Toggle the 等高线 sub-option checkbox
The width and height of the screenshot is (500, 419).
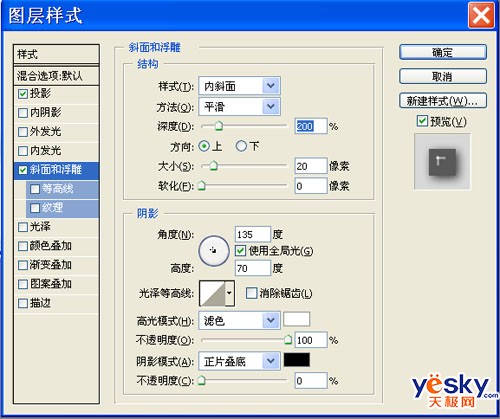(x=35, y=189)
